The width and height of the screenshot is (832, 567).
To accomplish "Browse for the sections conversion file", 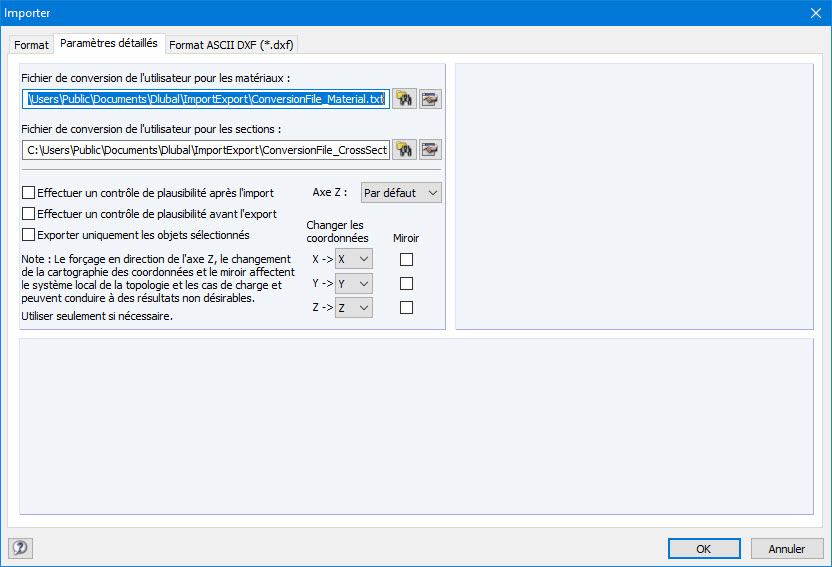I will [x=404, y=150].
